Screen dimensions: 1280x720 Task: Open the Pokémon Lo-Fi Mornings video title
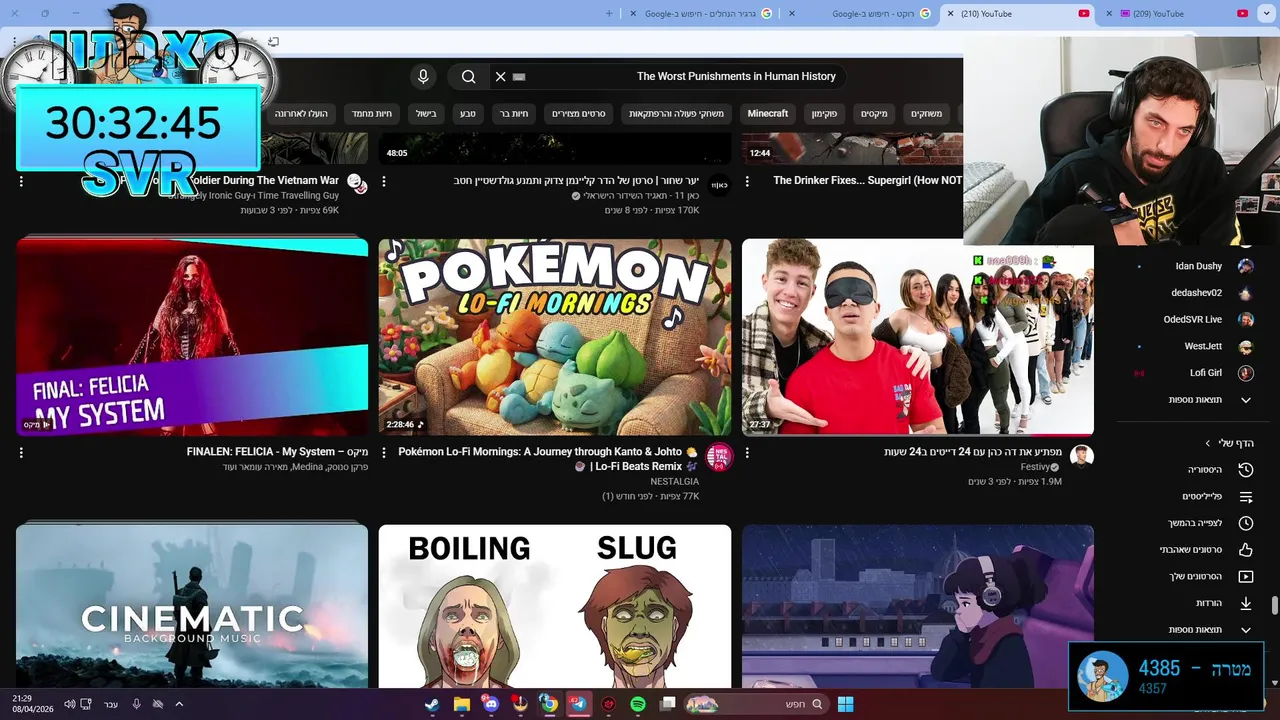click(548, 459)
